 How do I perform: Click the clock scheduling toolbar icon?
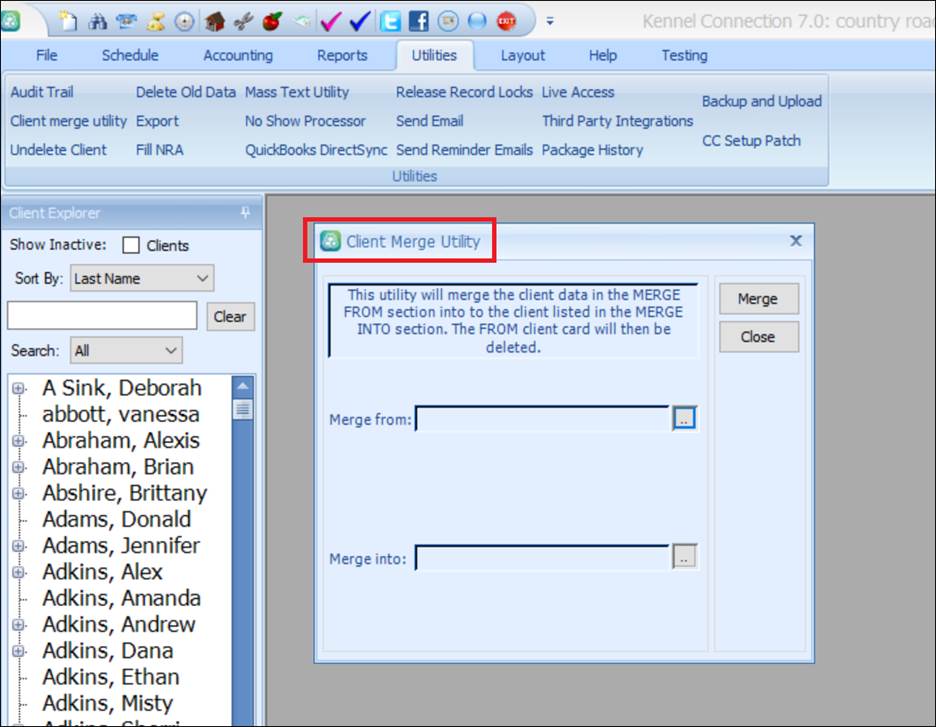click(185, 19)
